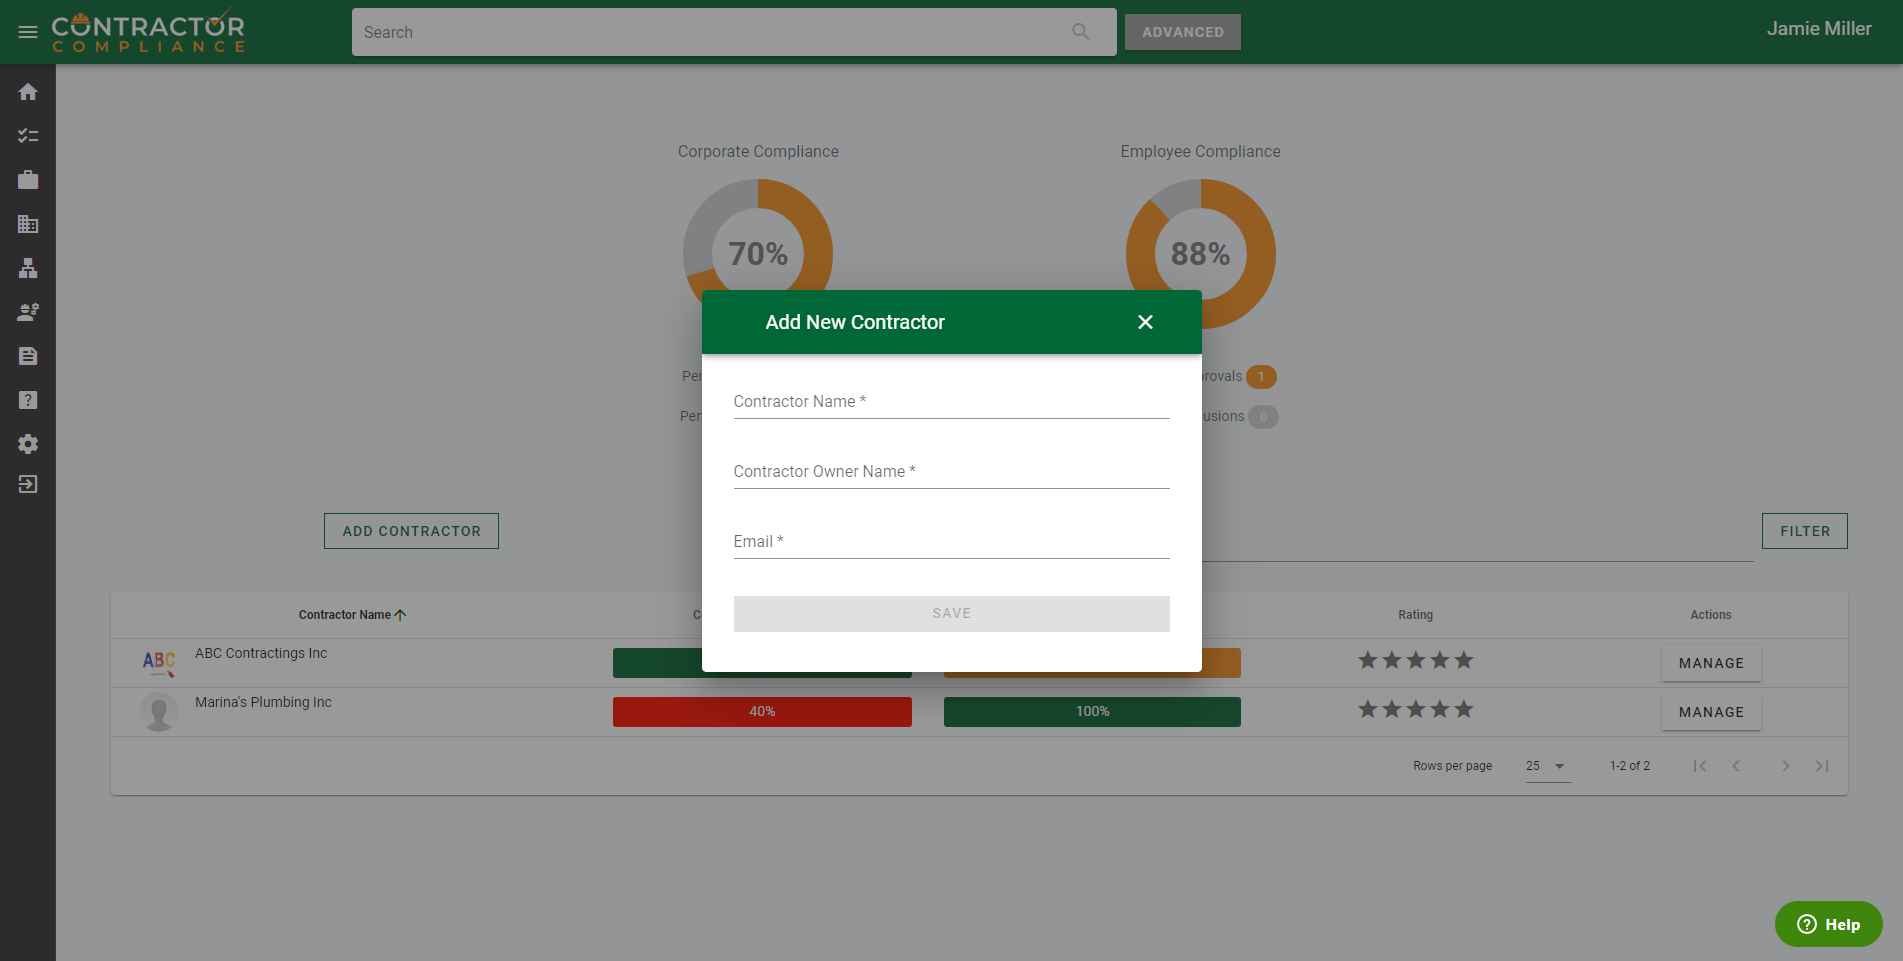
Task: Expand the rows per page dropdown
Action: (1547, 766)
